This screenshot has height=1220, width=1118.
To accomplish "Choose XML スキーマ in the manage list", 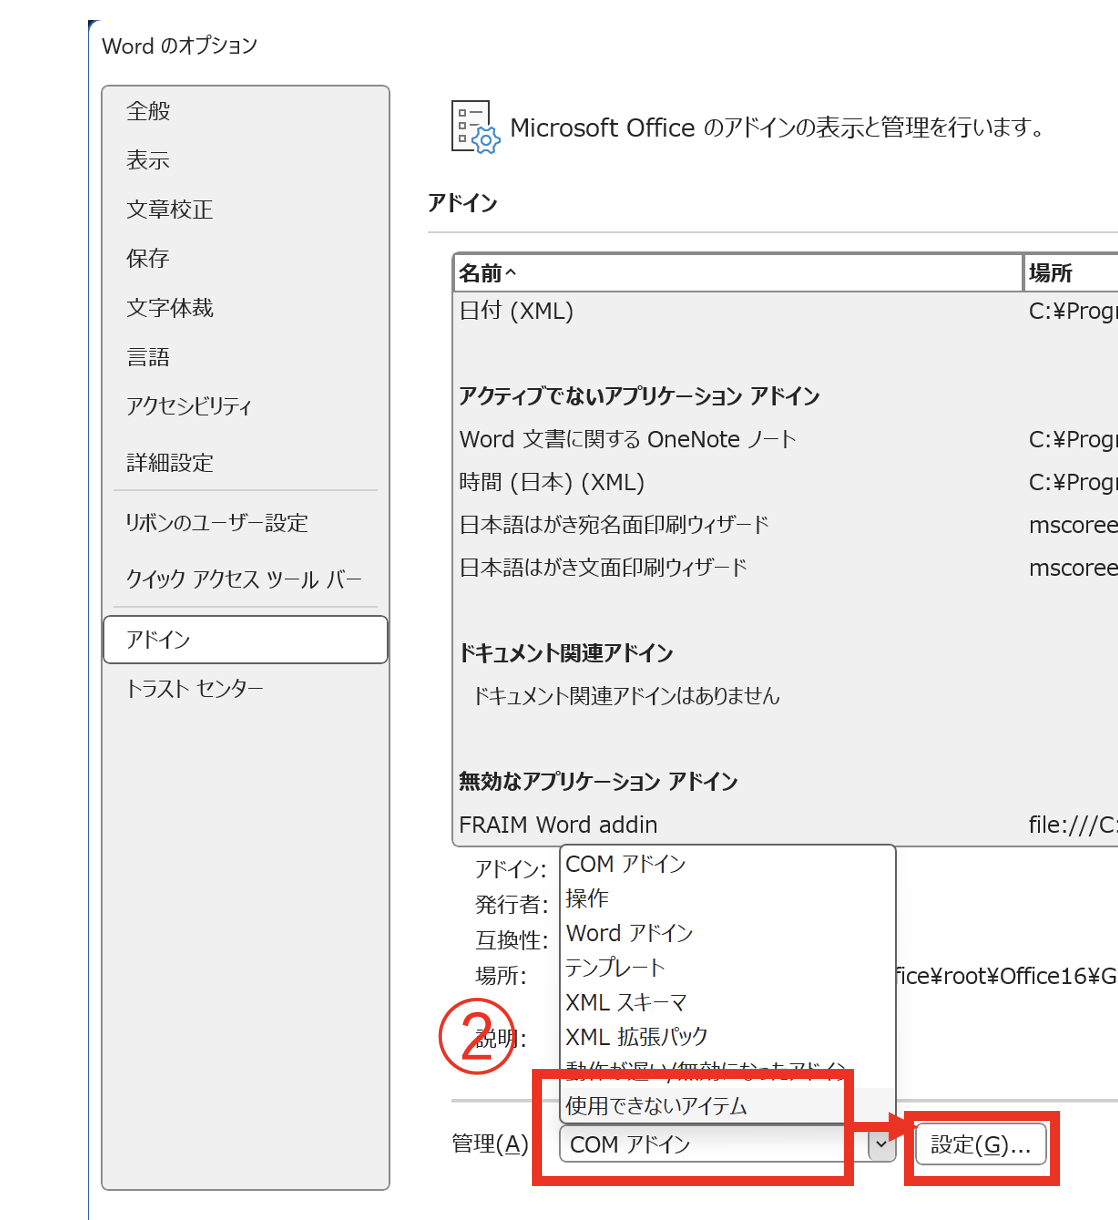I will (x=626, y=1002).
